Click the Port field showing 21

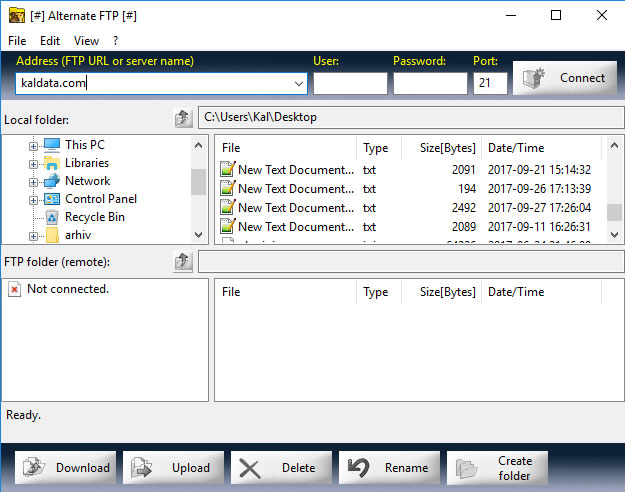[490, 83]
